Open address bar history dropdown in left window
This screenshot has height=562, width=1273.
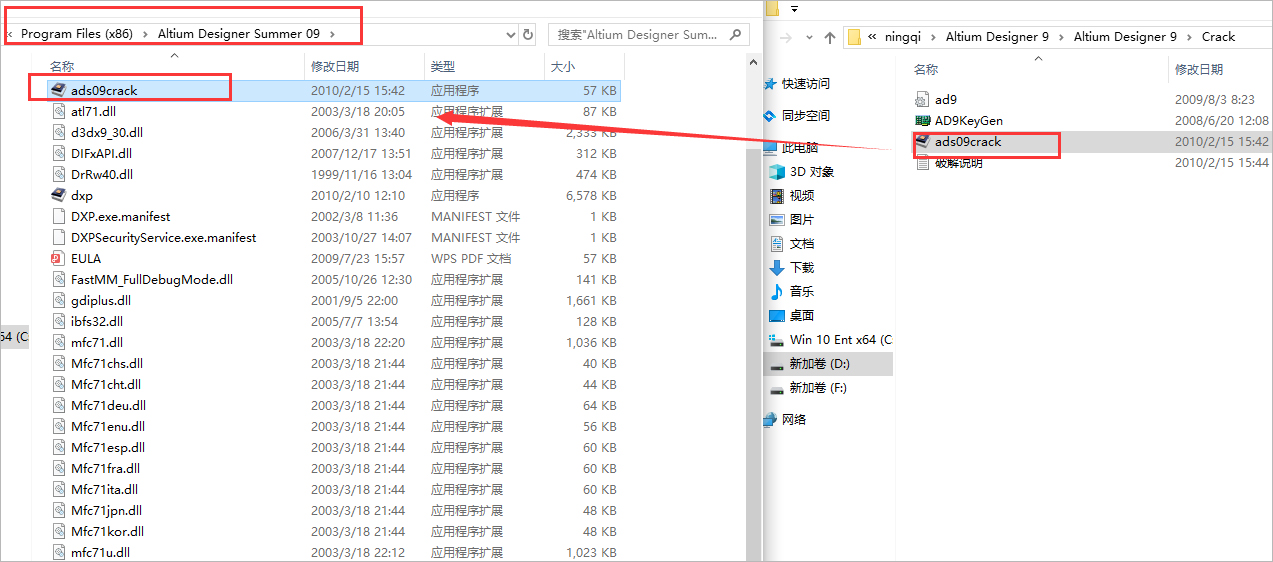tap(509, 34)
